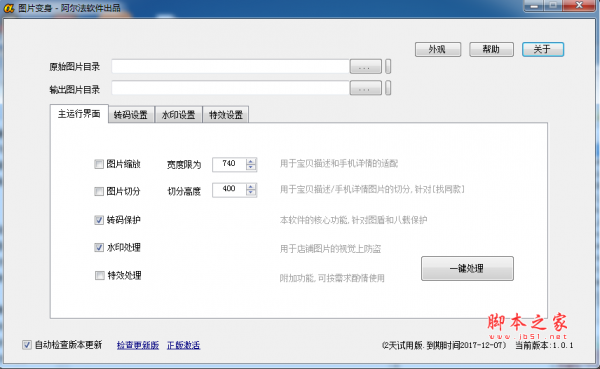Toggle the 自动检查版本更新 checkbox
The width and height of the screenshot is (600, 369).
(26, 345)
